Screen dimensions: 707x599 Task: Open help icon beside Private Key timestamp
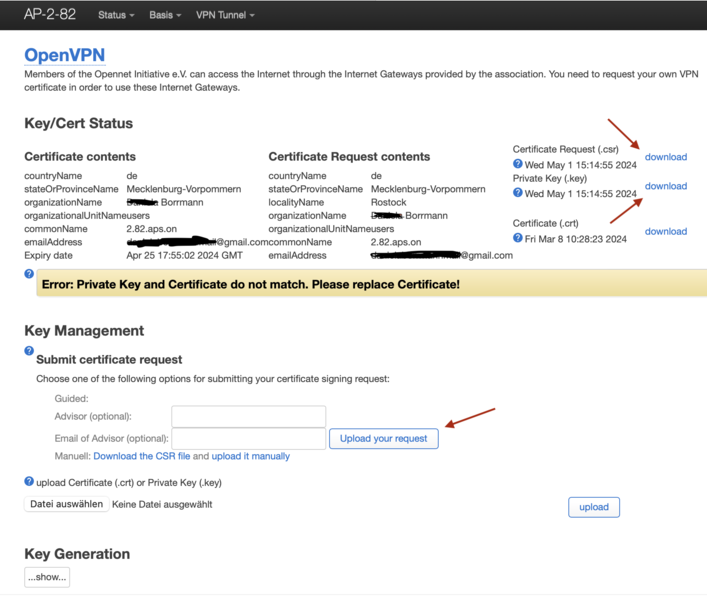click(x=518, y=193)
